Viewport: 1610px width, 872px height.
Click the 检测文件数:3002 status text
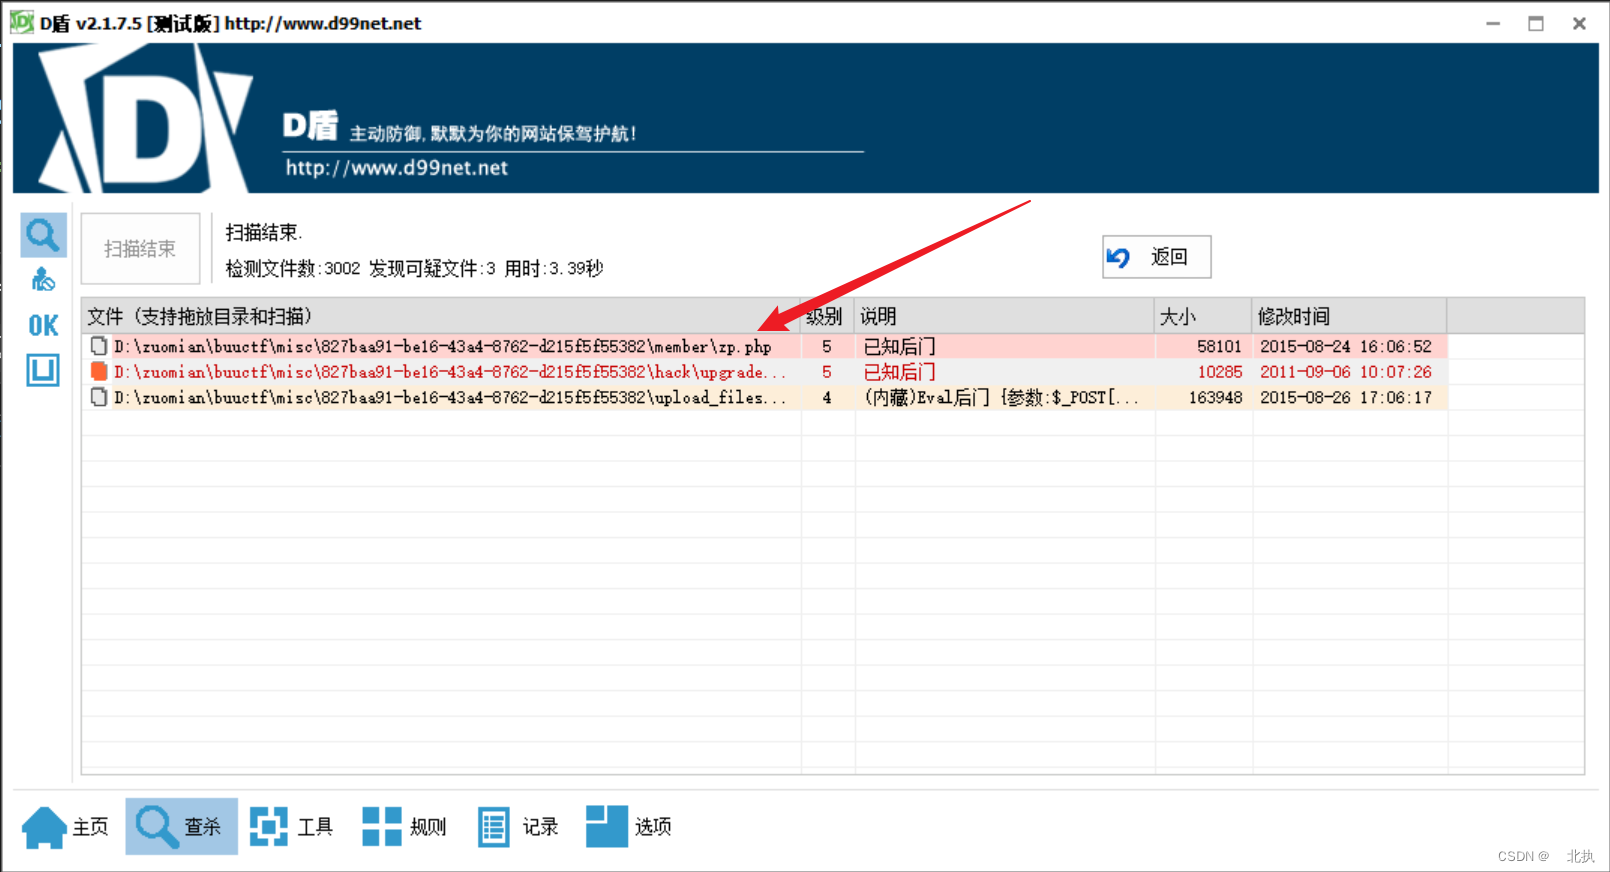point(293,269)
